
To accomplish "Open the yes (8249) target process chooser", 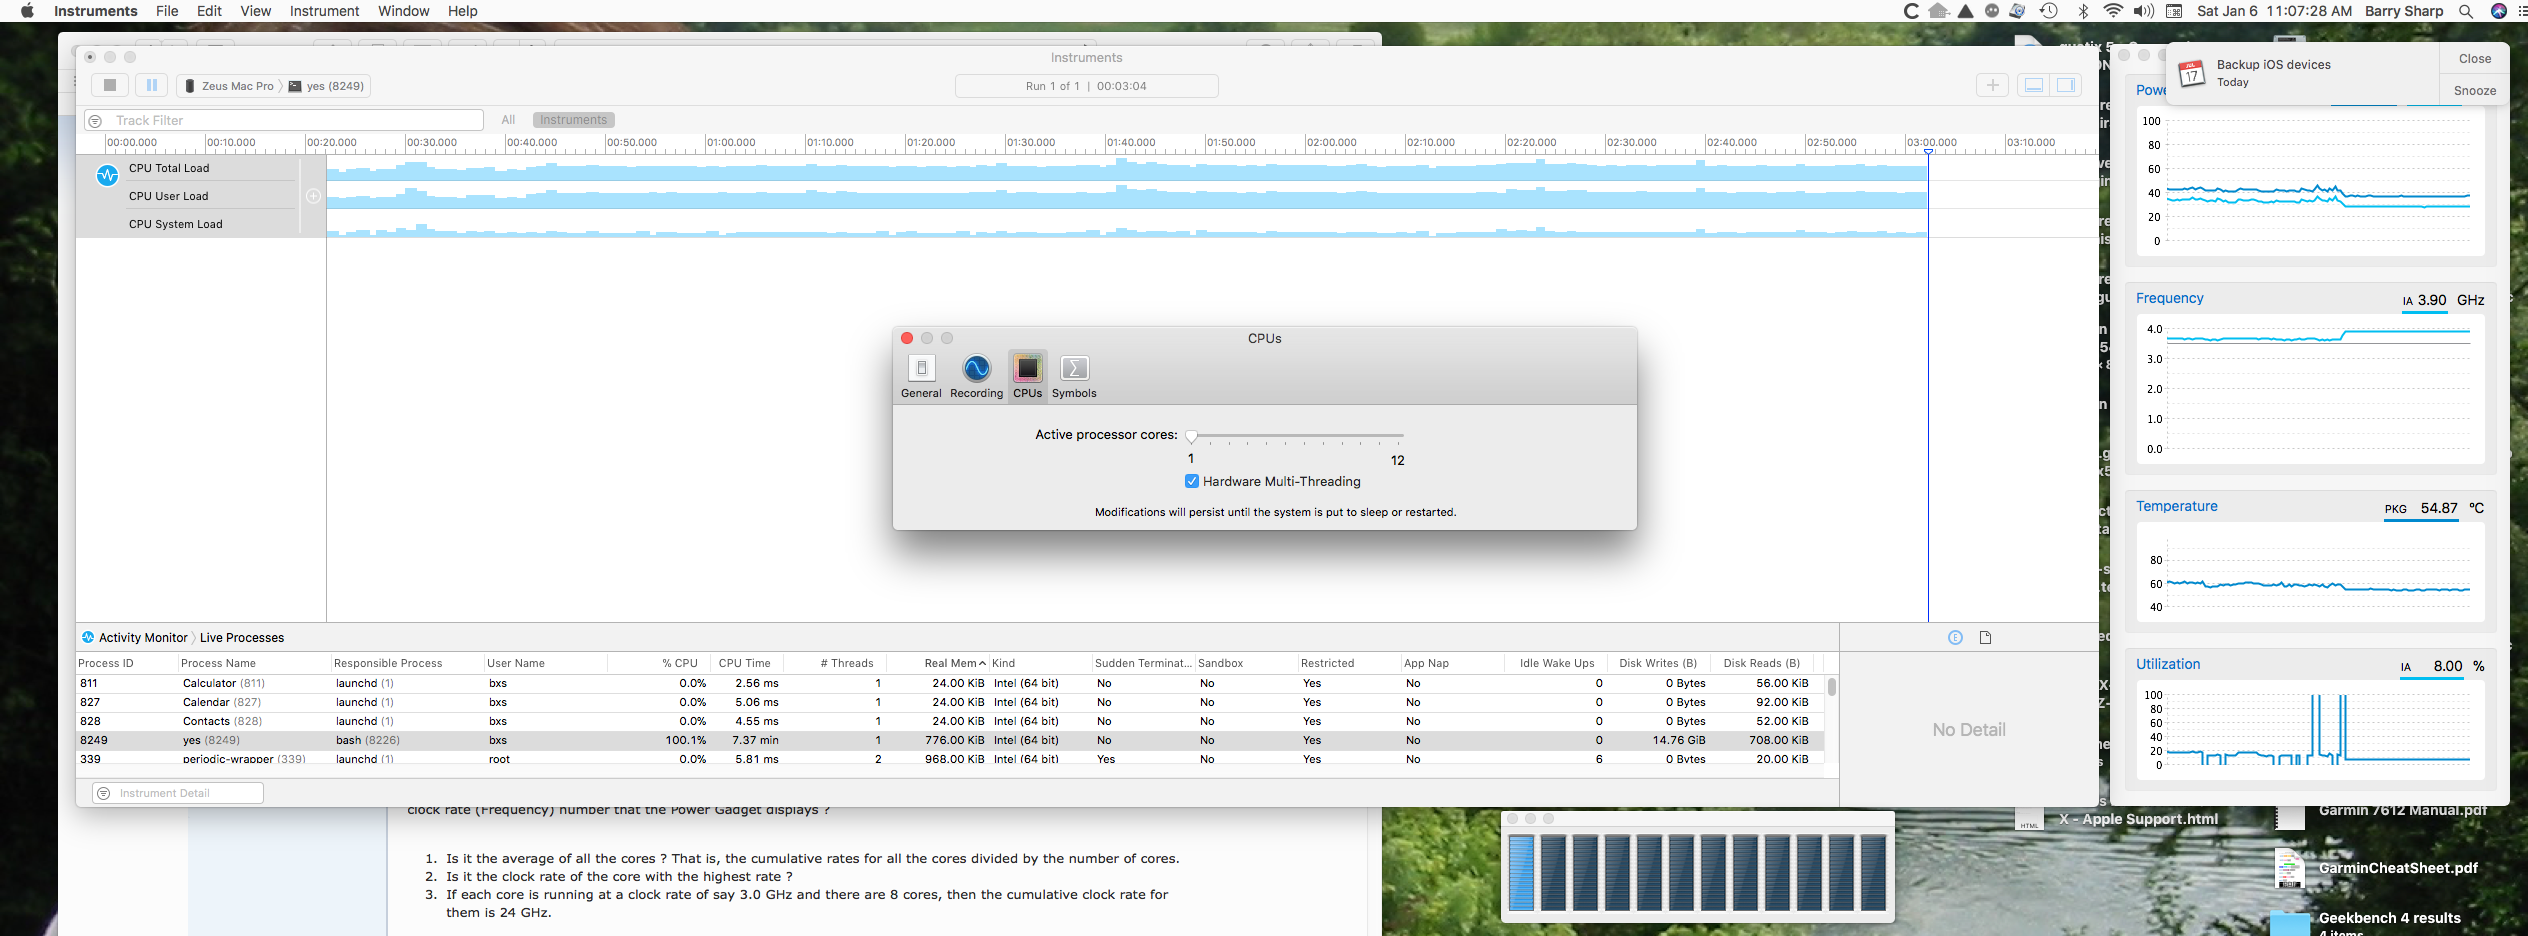I will 327,86.
